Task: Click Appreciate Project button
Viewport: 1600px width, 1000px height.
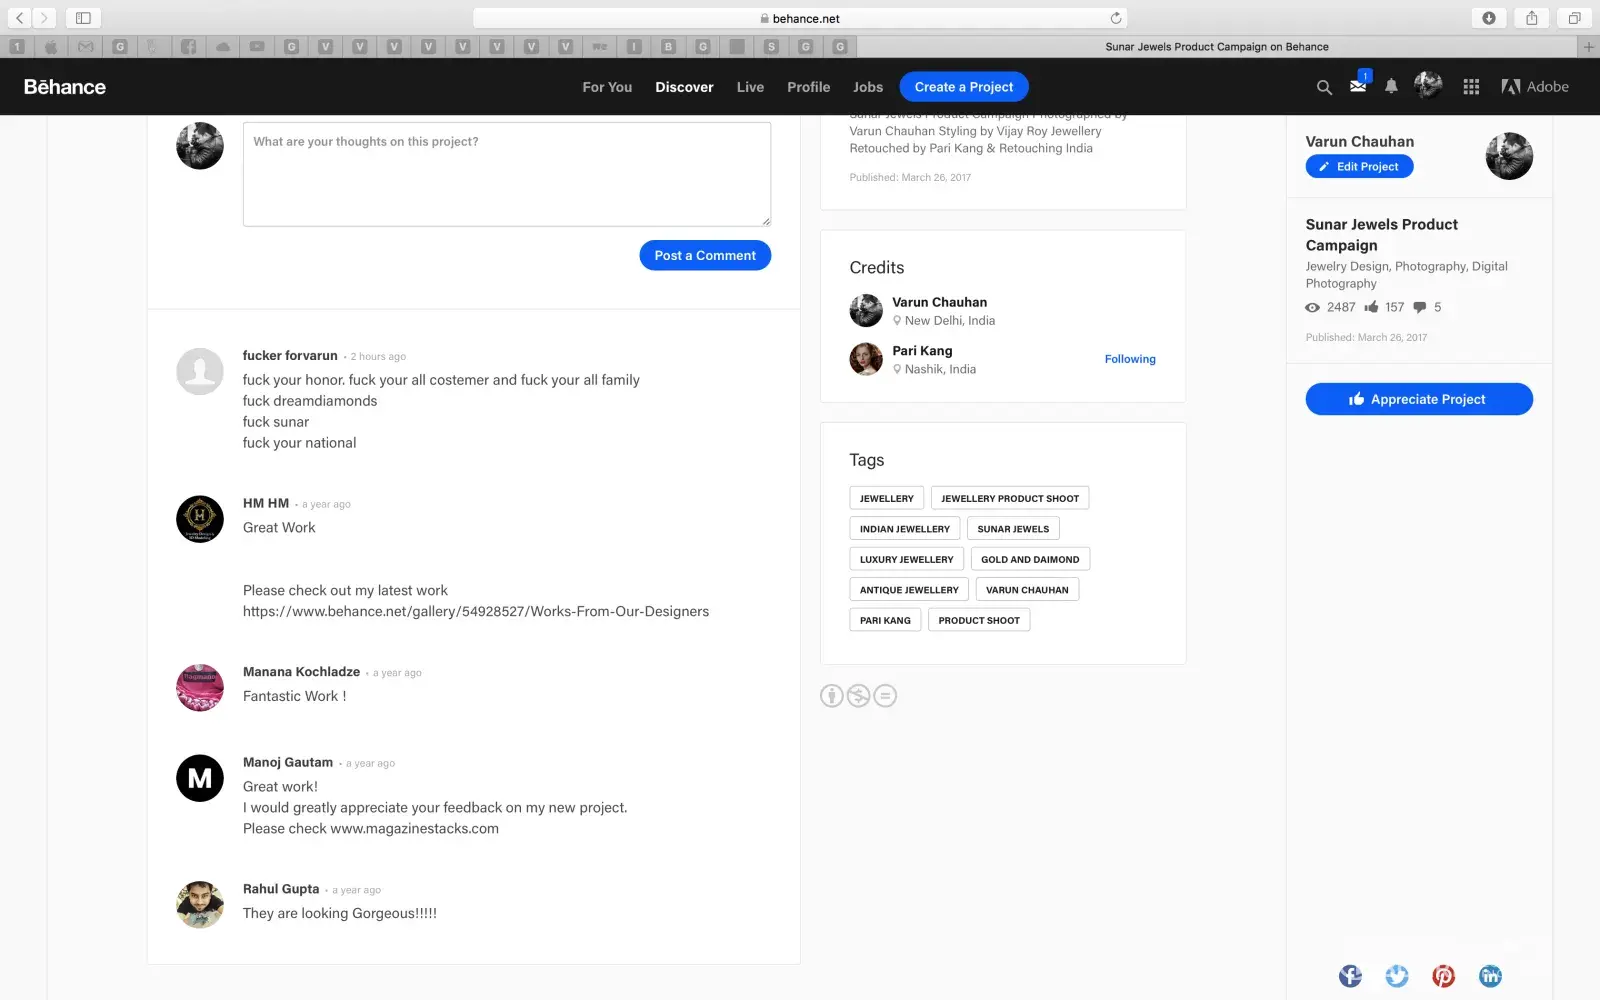Action: tap(1418, 399)
